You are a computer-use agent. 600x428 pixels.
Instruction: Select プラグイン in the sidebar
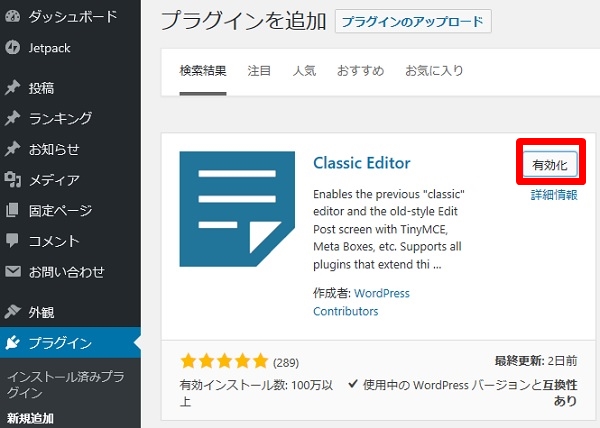tap(70, 343)
